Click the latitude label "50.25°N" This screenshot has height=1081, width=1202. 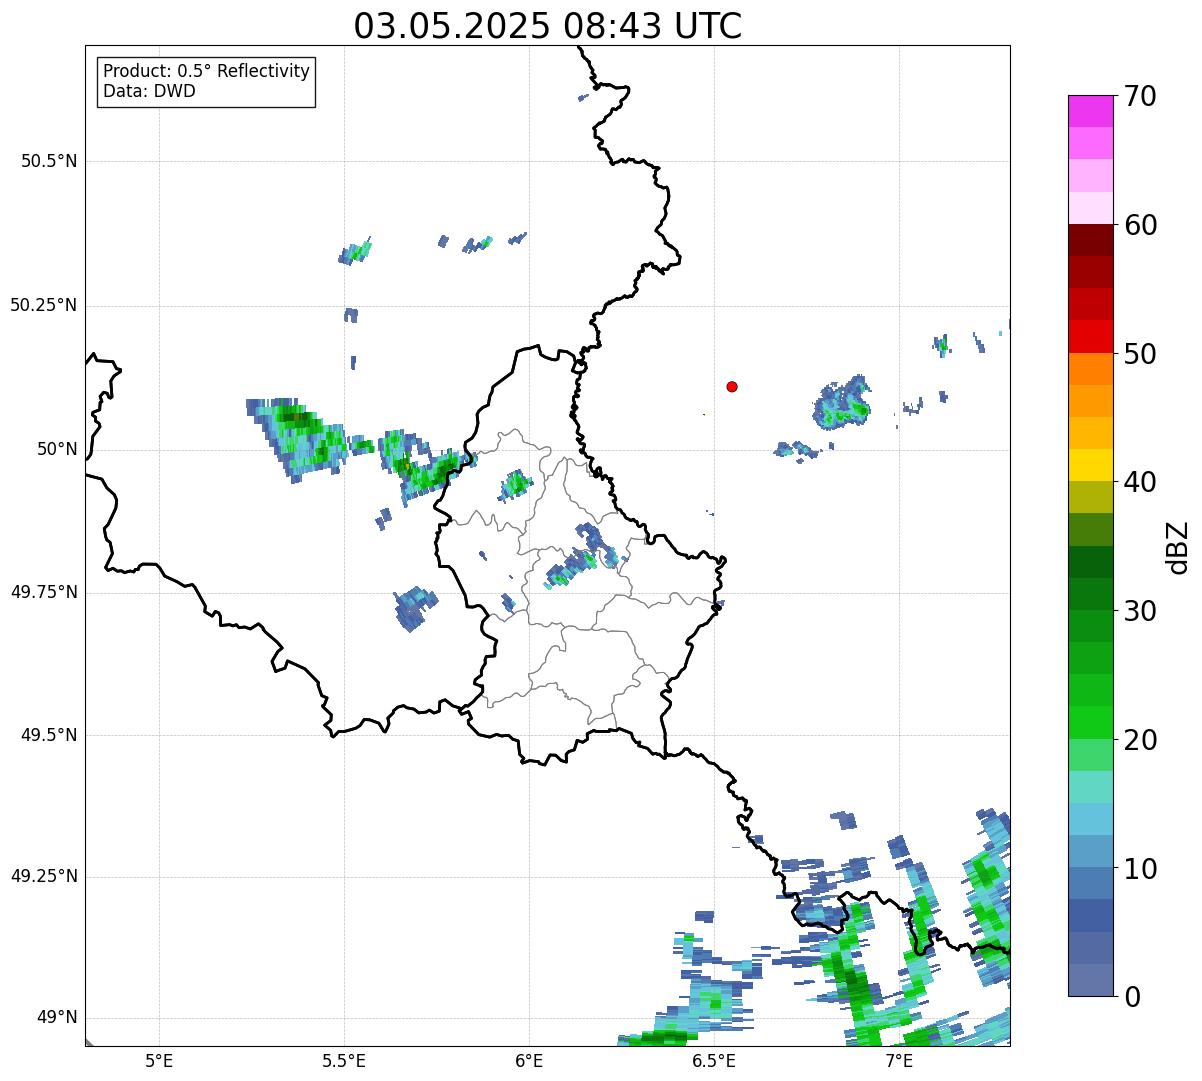43,305
